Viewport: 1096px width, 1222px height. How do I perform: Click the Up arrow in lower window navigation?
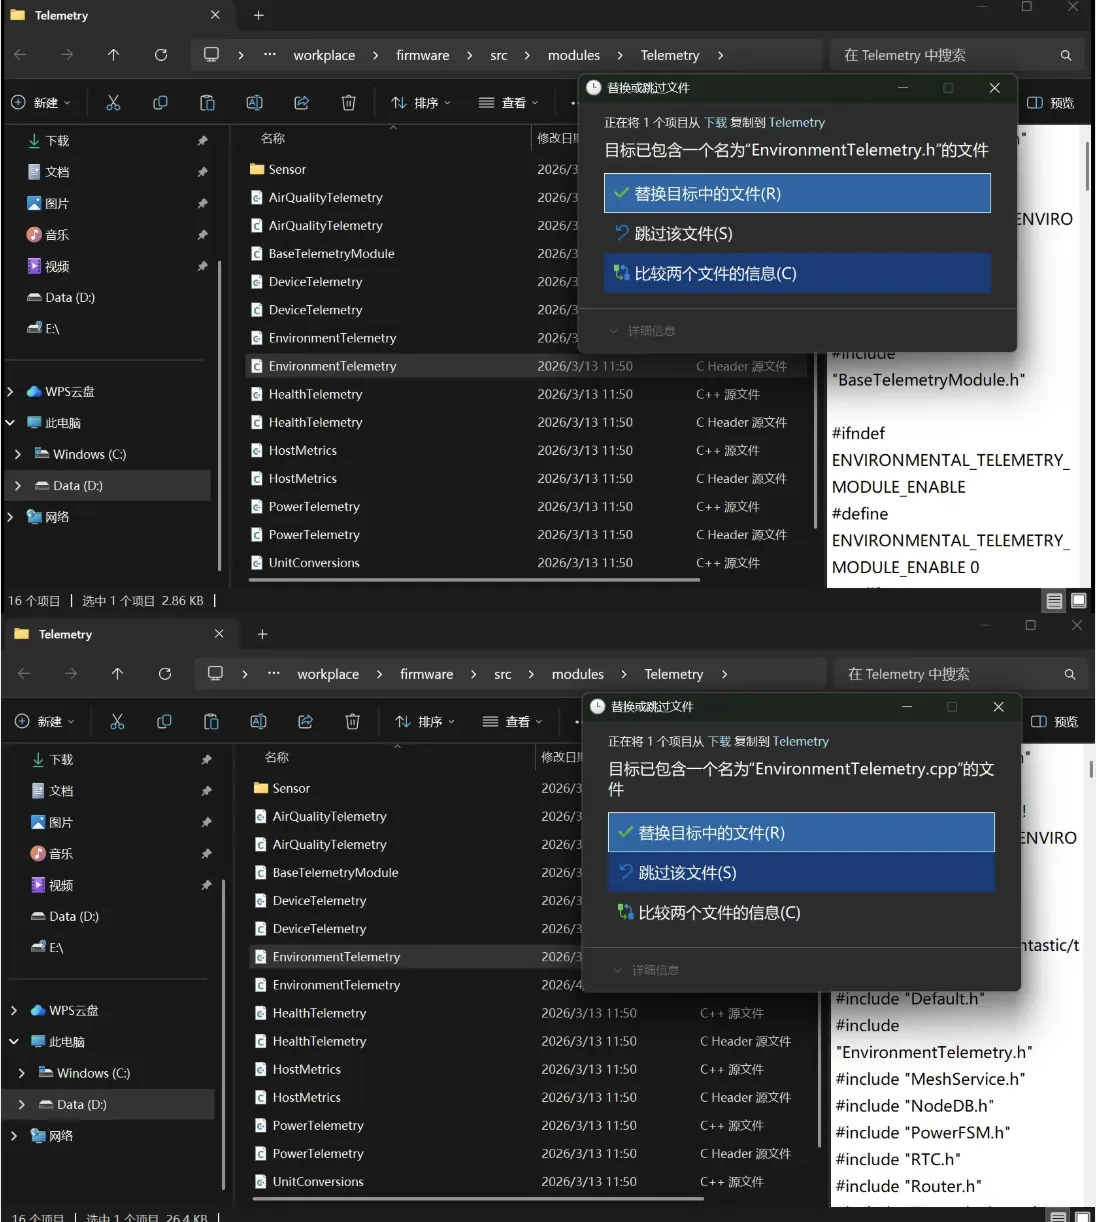117,674
